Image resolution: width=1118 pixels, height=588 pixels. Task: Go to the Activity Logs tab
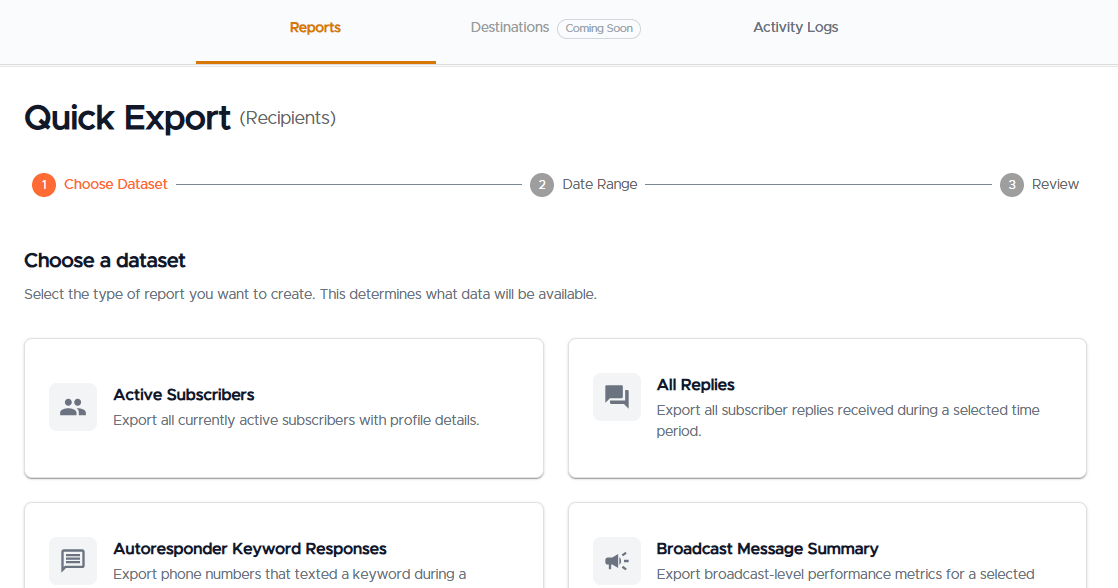tap(795, 28)
